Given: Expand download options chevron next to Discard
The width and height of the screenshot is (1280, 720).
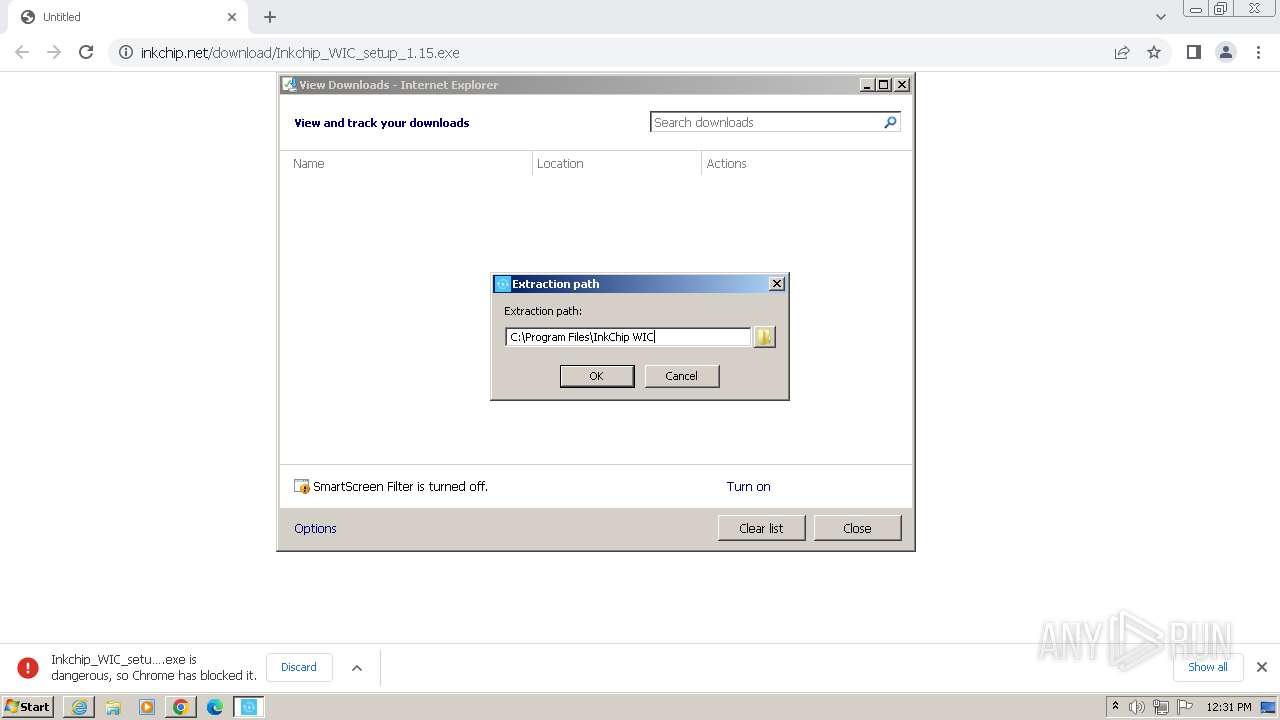Looking at the screenshot, I should pos(357,668).
